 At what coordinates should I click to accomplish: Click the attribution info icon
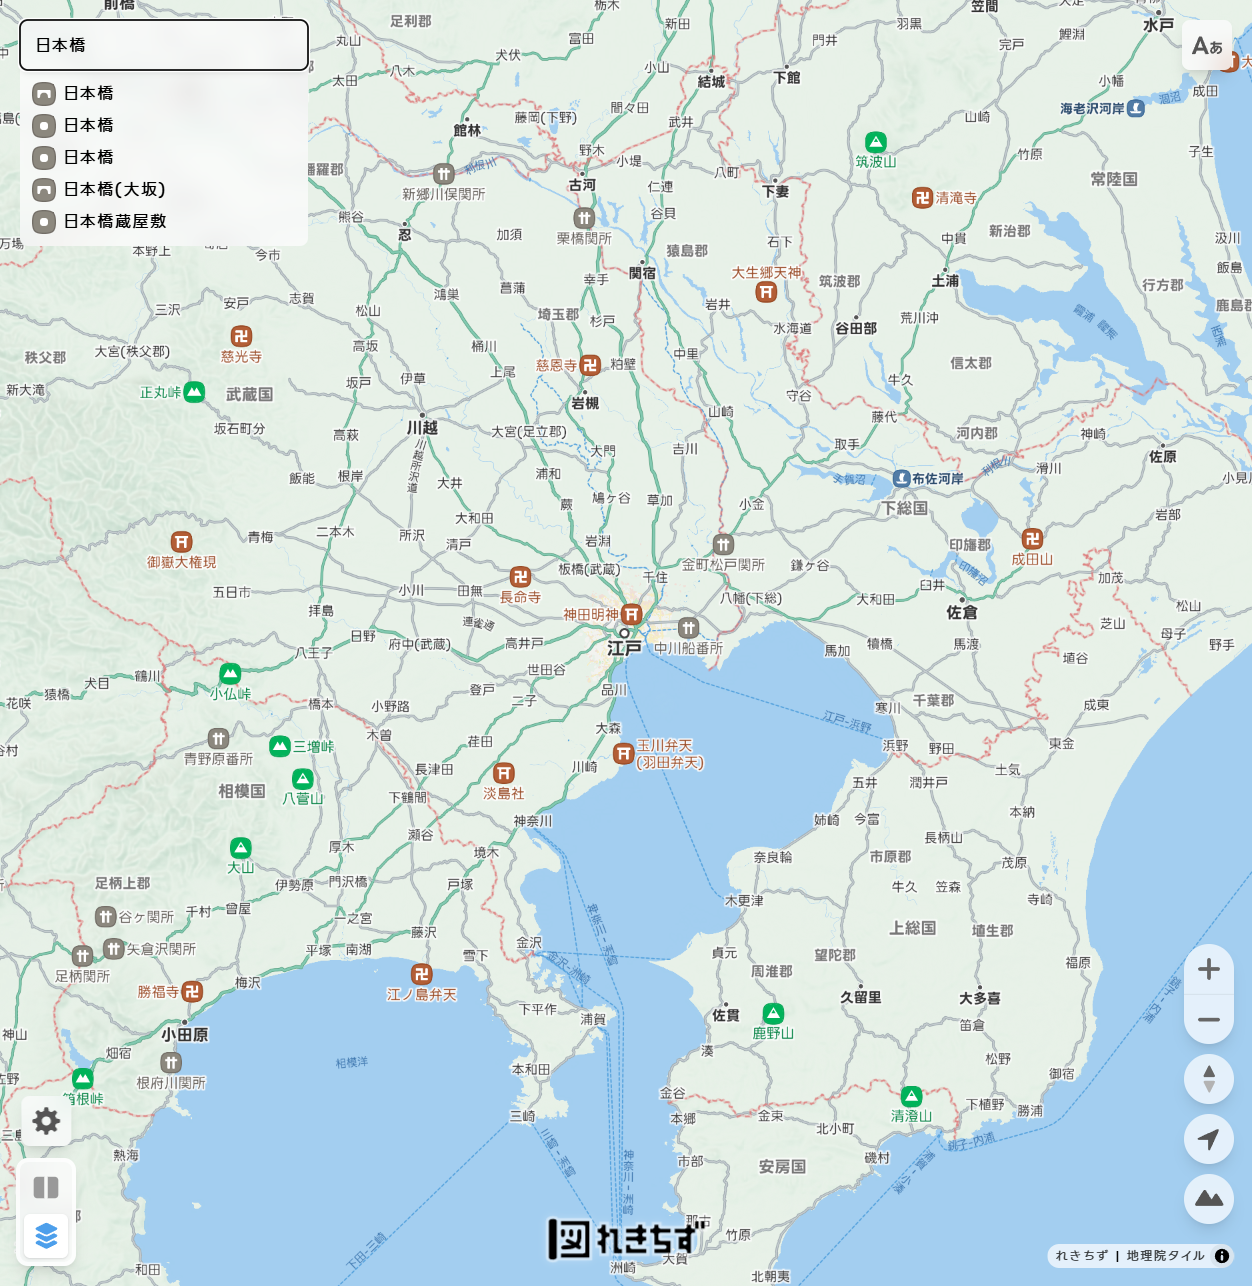pyautogui.click(x=1222, y=1256)
